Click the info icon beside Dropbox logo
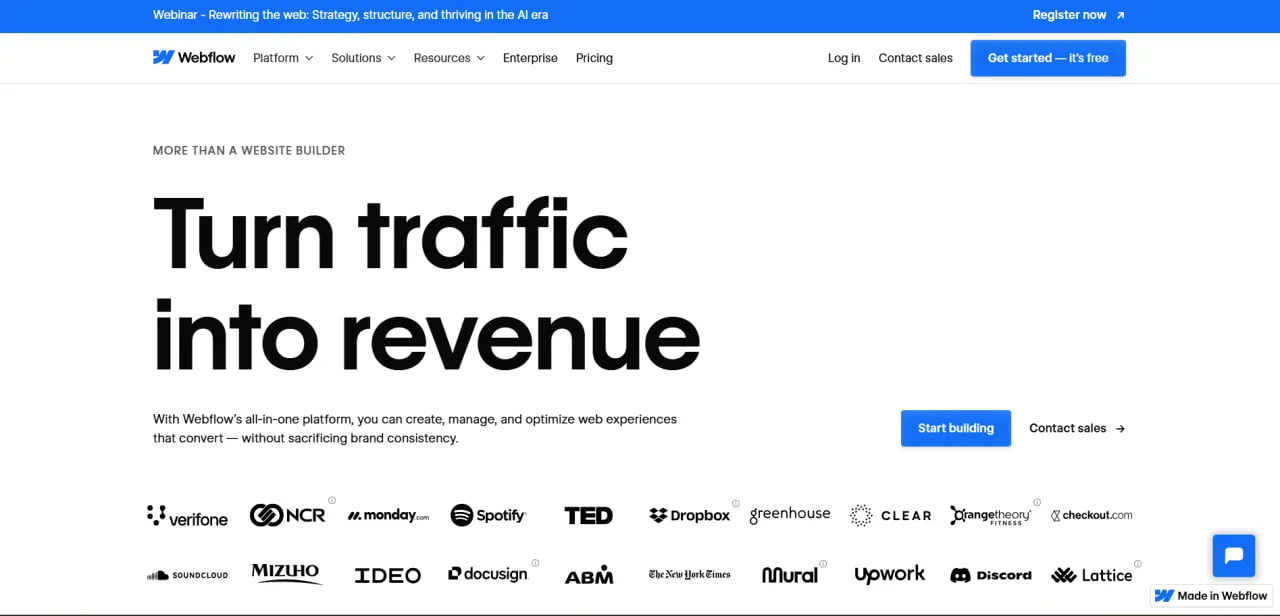 click(x=736, y=503)
